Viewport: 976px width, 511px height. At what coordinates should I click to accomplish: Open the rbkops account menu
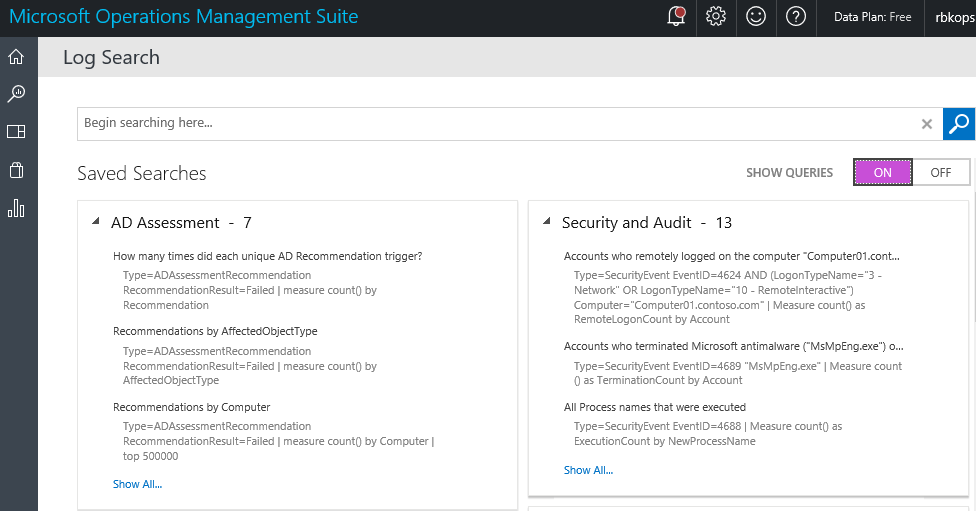pyautogui.click(x=953, y=17)
